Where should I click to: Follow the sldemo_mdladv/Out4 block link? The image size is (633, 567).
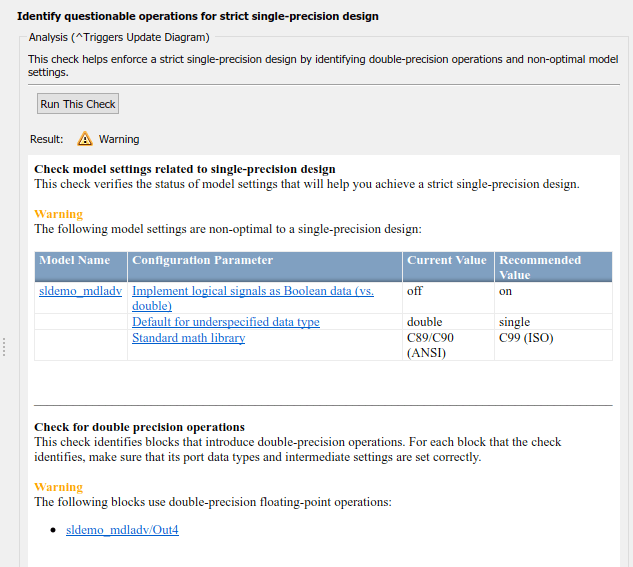[122, 530]
